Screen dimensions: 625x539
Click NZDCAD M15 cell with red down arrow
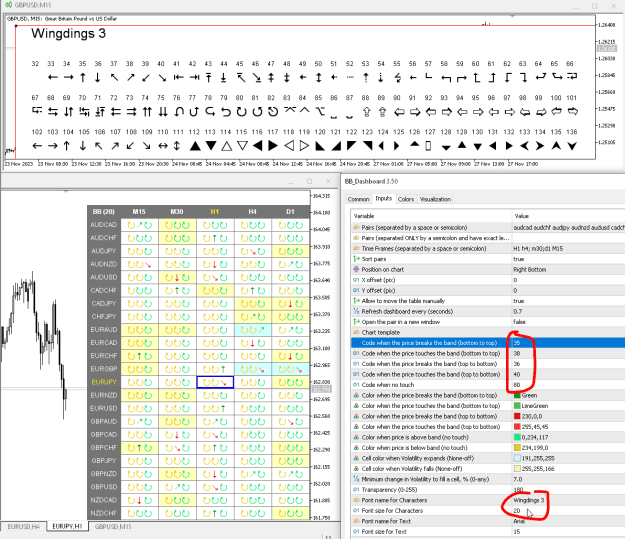(x=140, y=500)
